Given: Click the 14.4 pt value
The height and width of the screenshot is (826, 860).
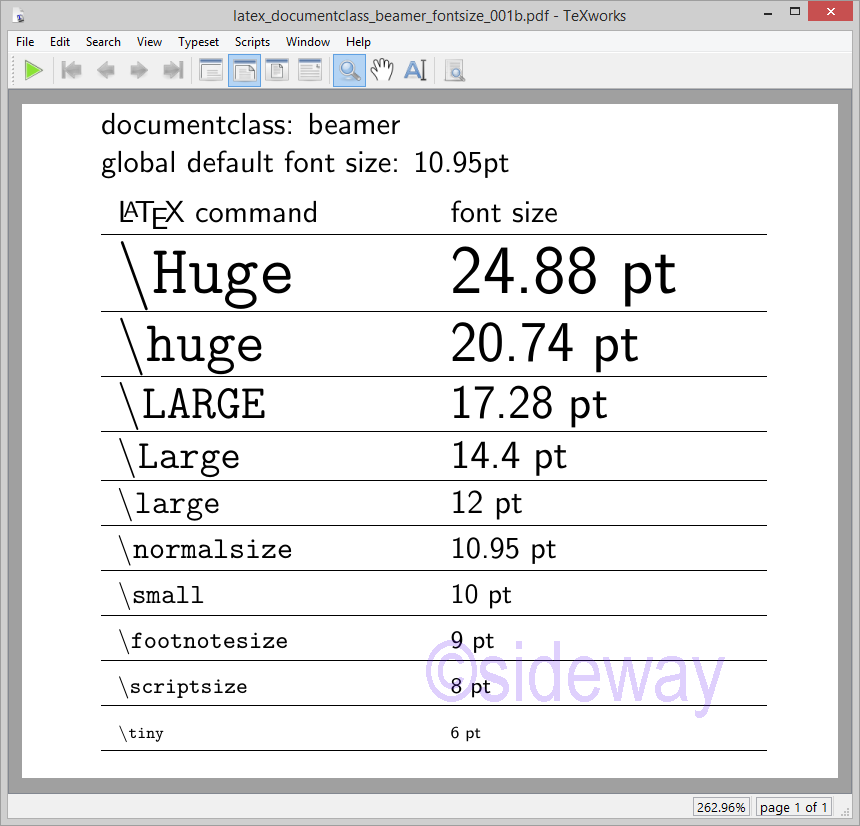Looking at the screenshot, I should coord(509,456).
